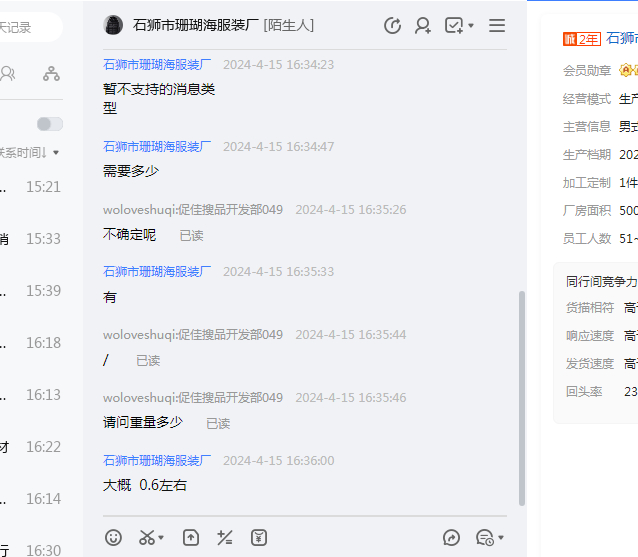The image size is (638, 557).
Task: Open the hamburger menu in chat header
Action: coord(497,26)
